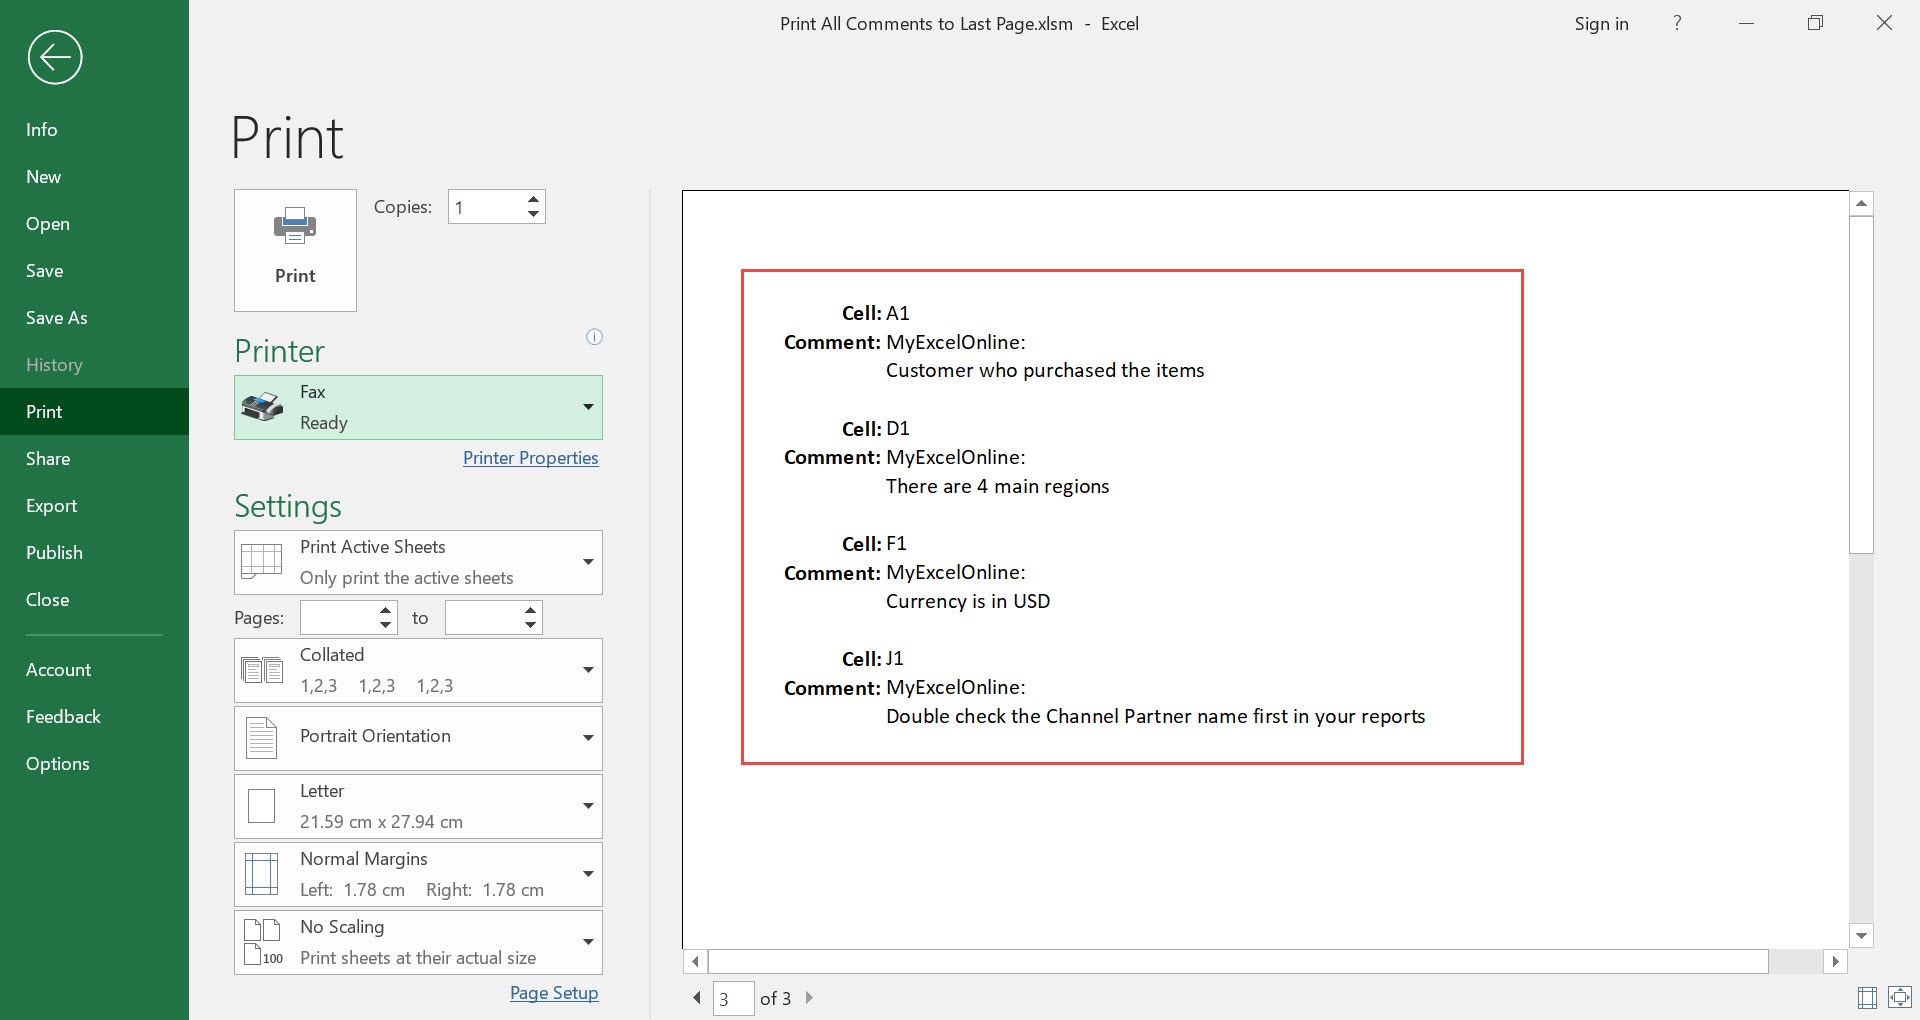Click Sign in
1920x1020 pixels.
(x=1601, y=24)
